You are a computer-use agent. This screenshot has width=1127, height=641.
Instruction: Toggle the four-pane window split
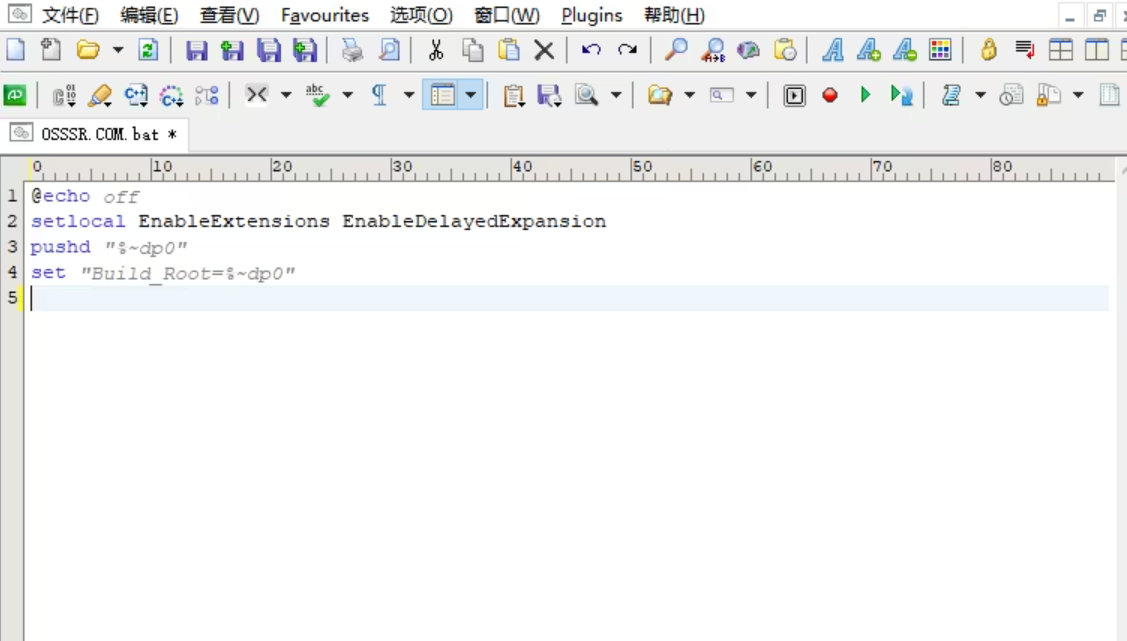[1061, 50]
